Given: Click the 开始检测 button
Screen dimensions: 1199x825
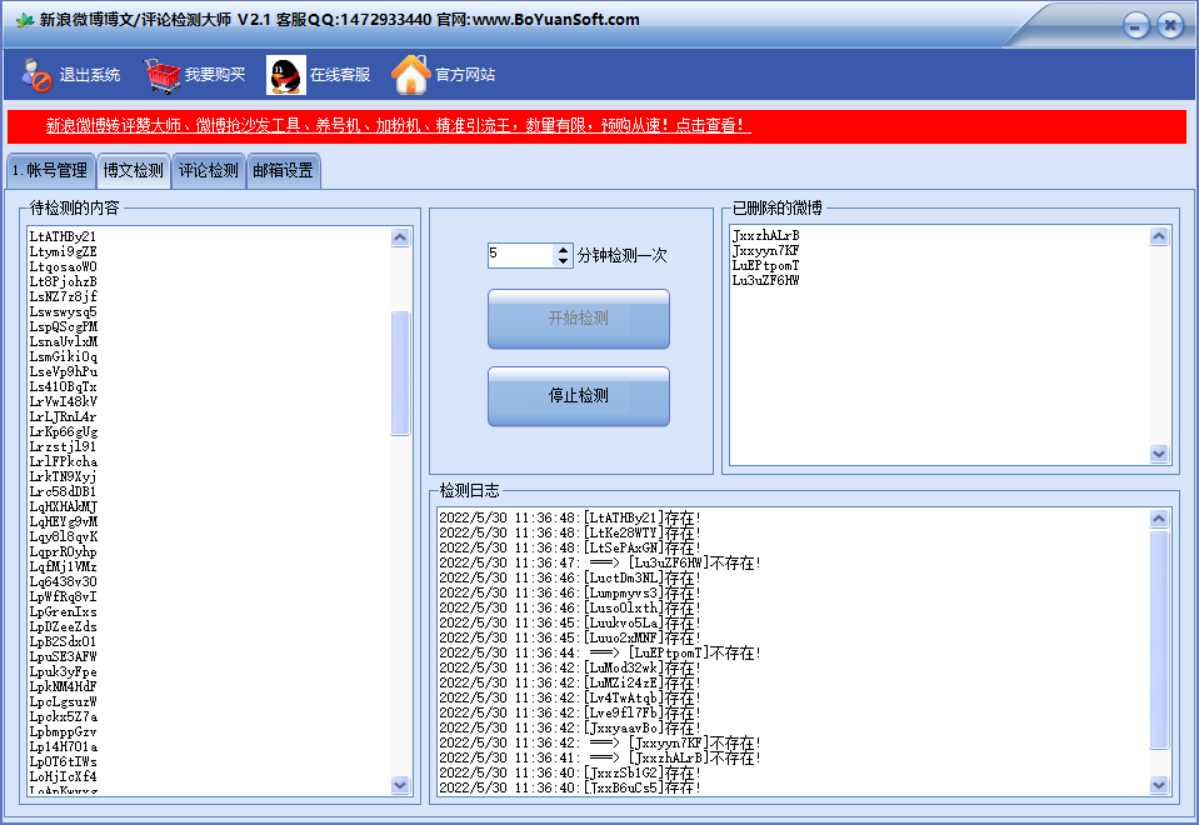Looking at the screenshot, I should coord(578,319).
